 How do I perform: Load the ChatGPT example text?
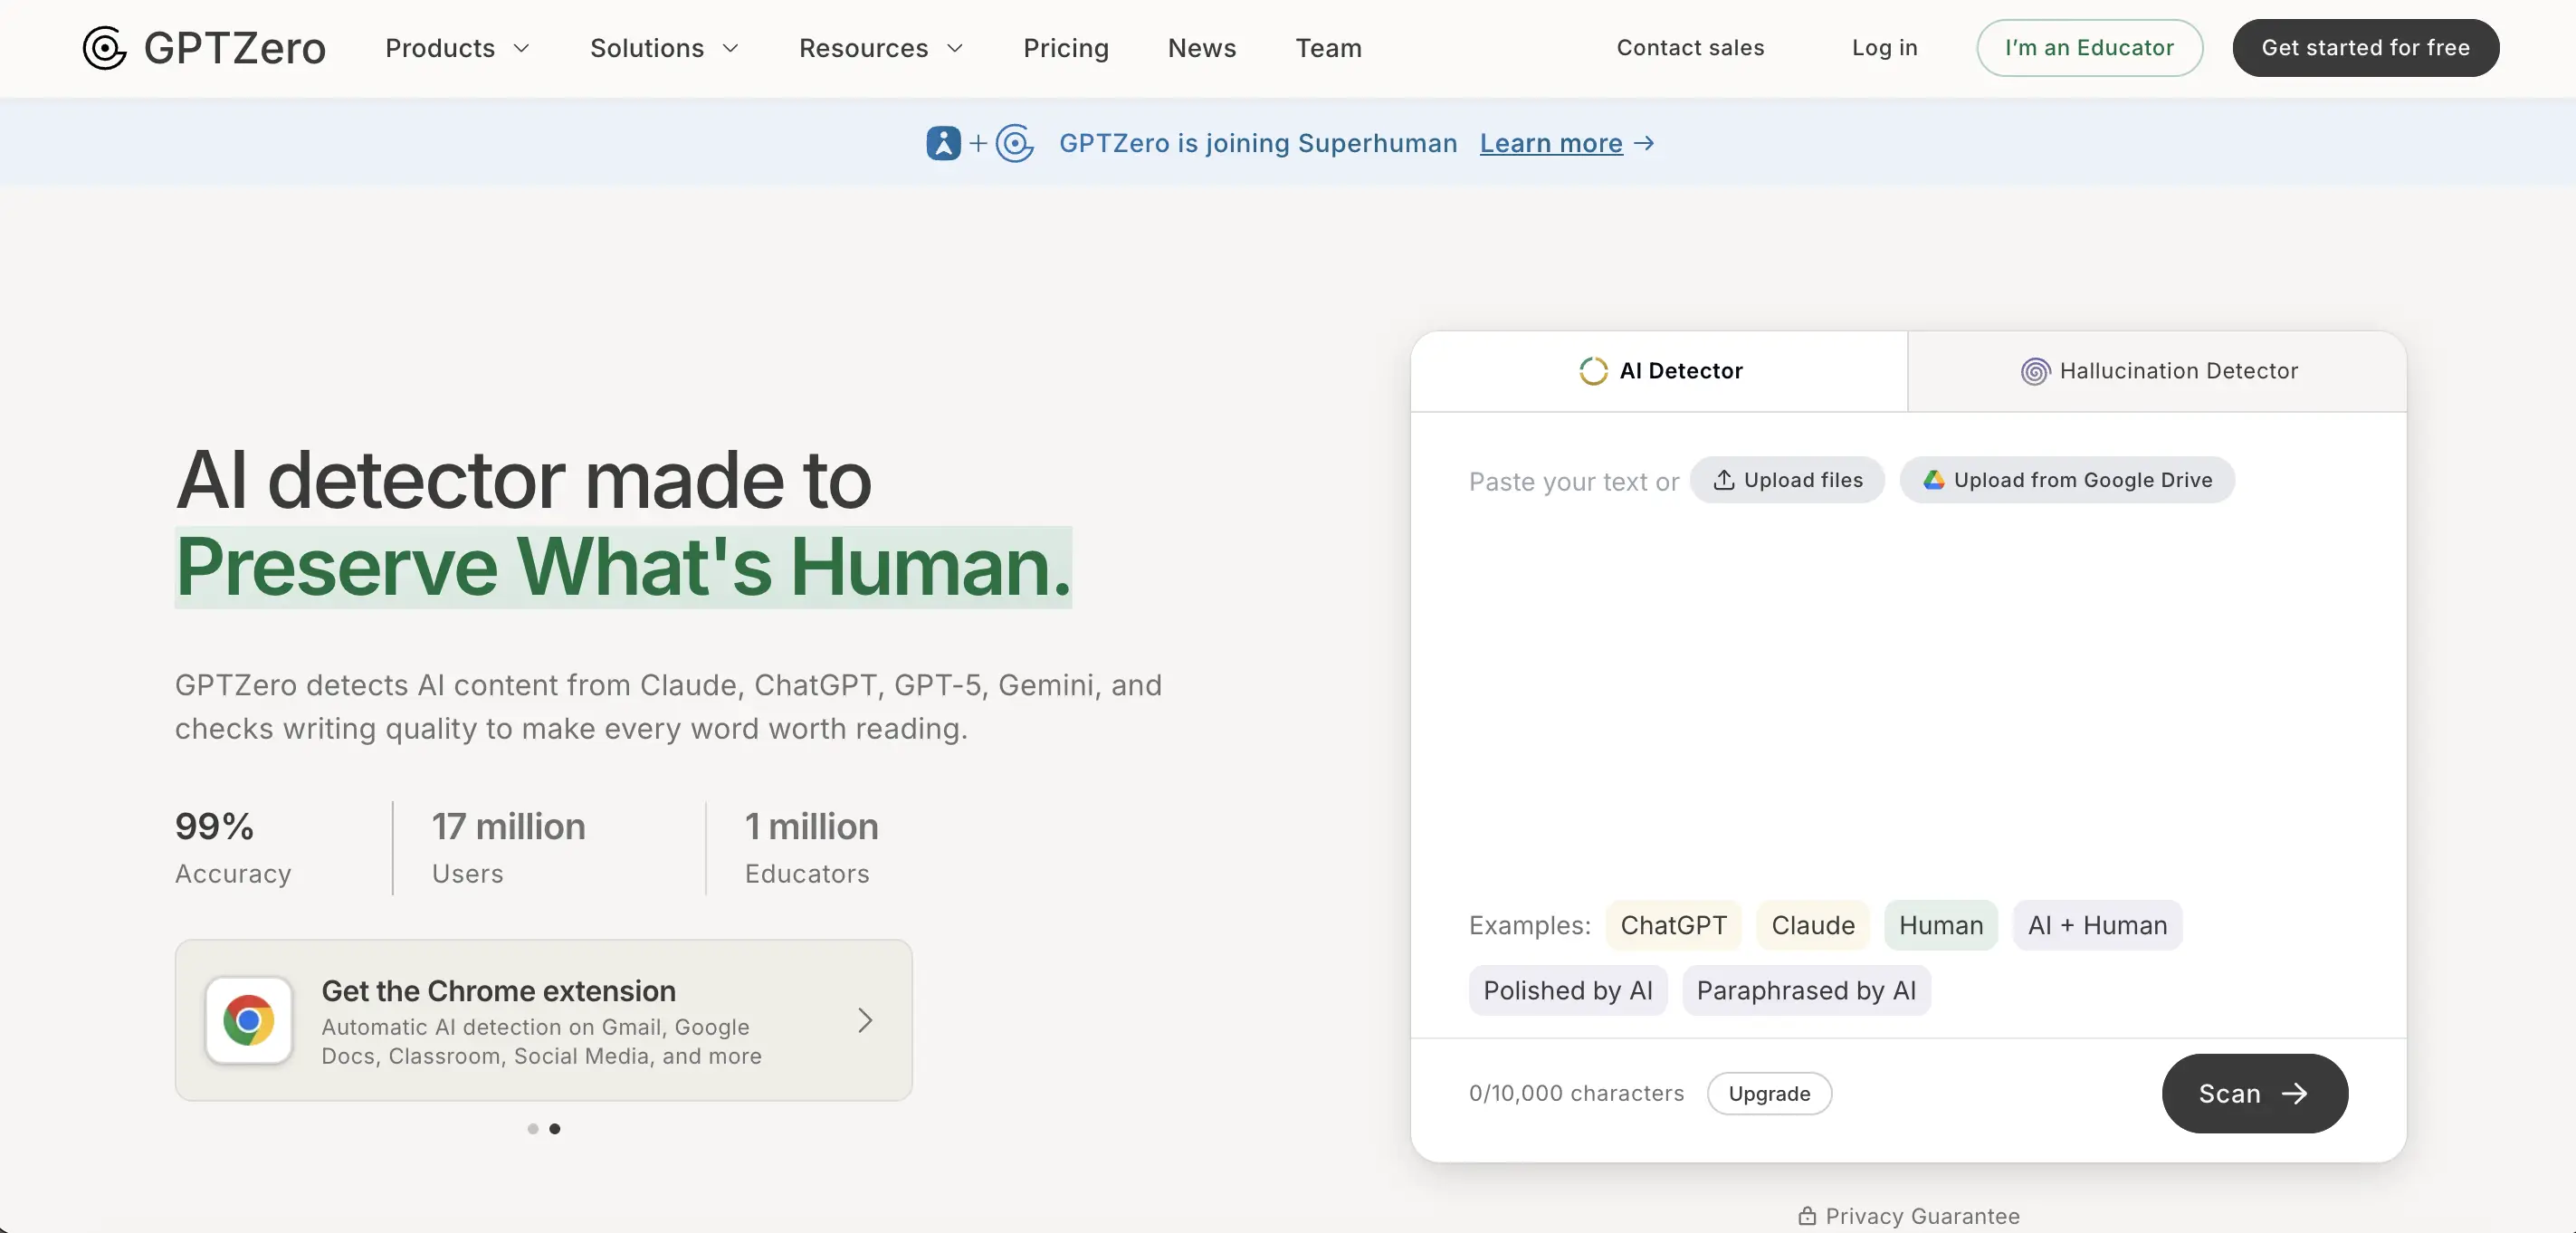pos(1673,925)
